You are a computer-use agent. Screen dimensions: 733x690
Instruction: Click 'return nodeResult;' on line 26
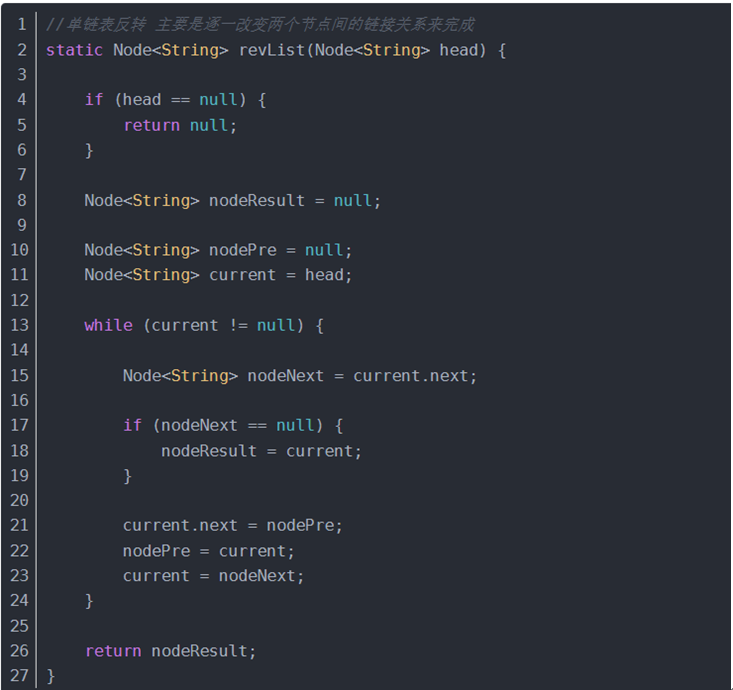tap(171, 651)
